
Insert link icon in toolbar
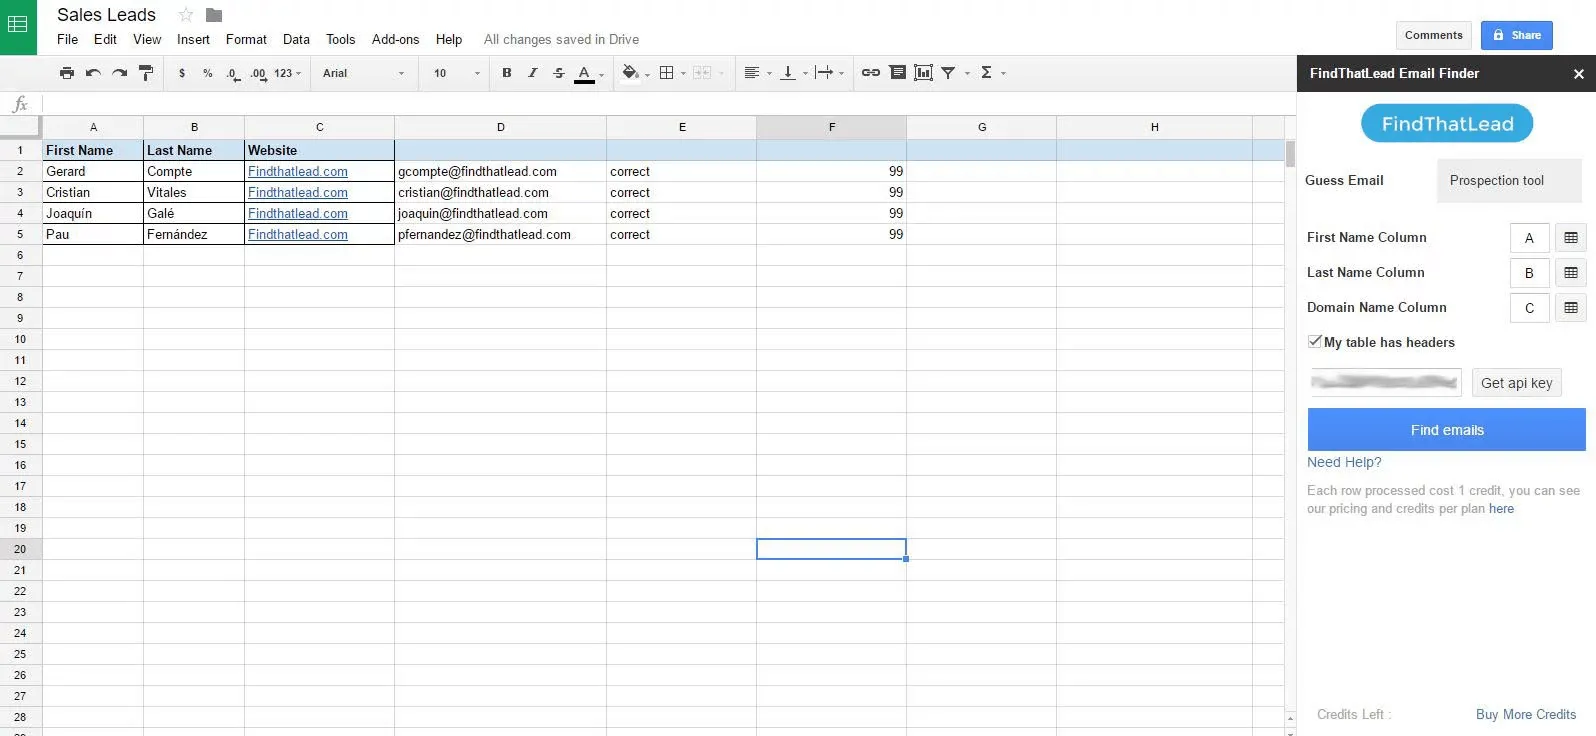tap(871, 73)
